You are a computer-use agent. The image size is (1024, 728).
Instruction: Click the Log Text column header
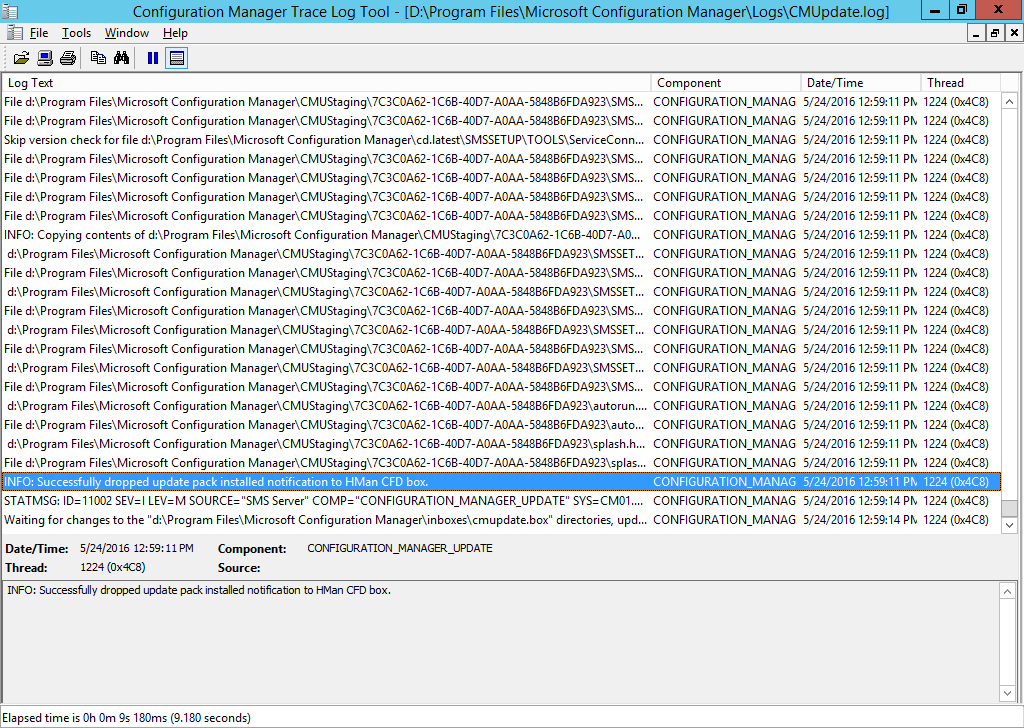tap(327, 83)
